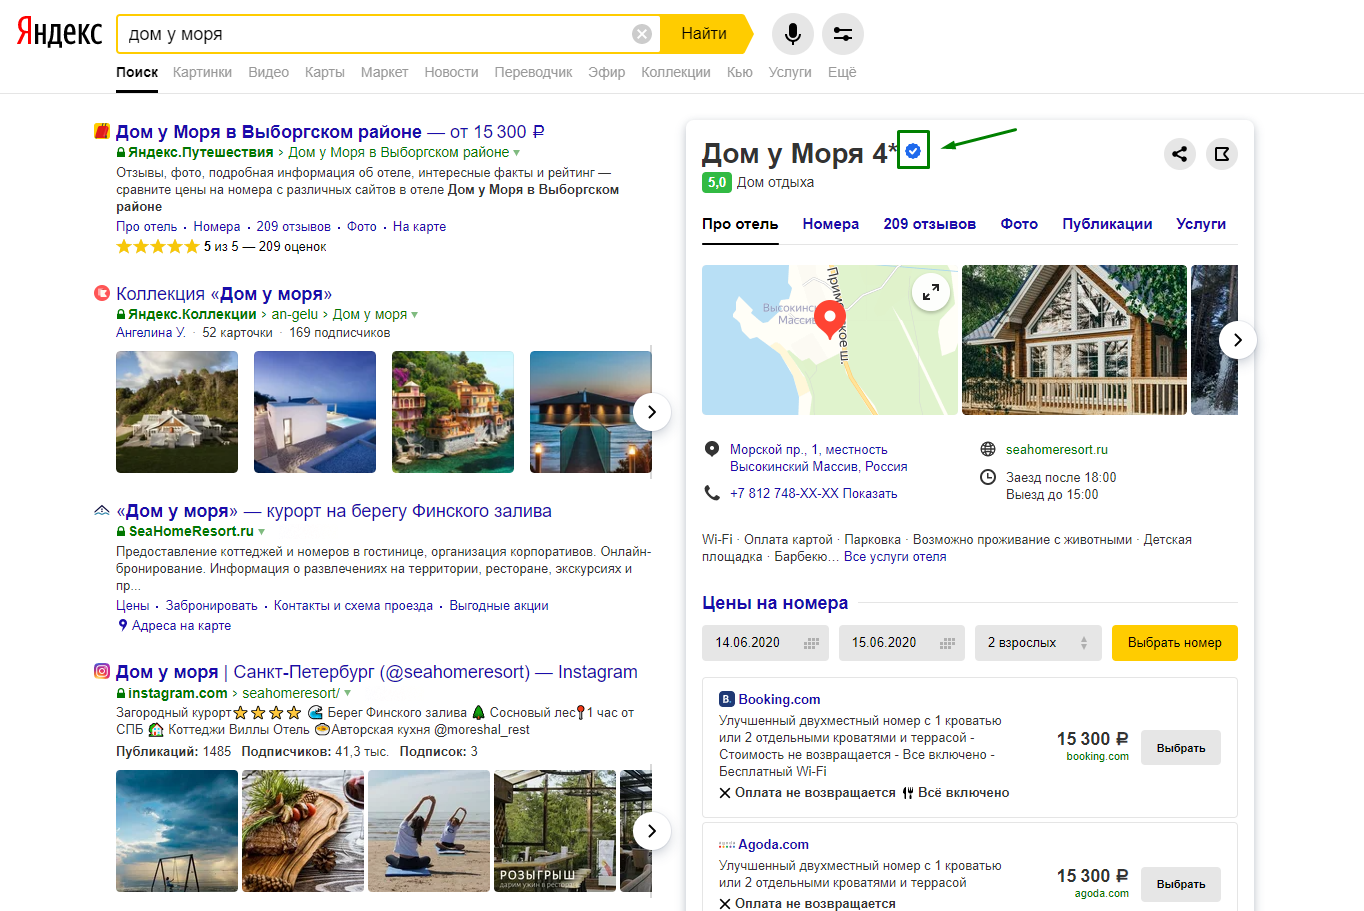
Task: Open the wooden house hotel photo
Action: pyautogui.click(x=1074, y=340)
